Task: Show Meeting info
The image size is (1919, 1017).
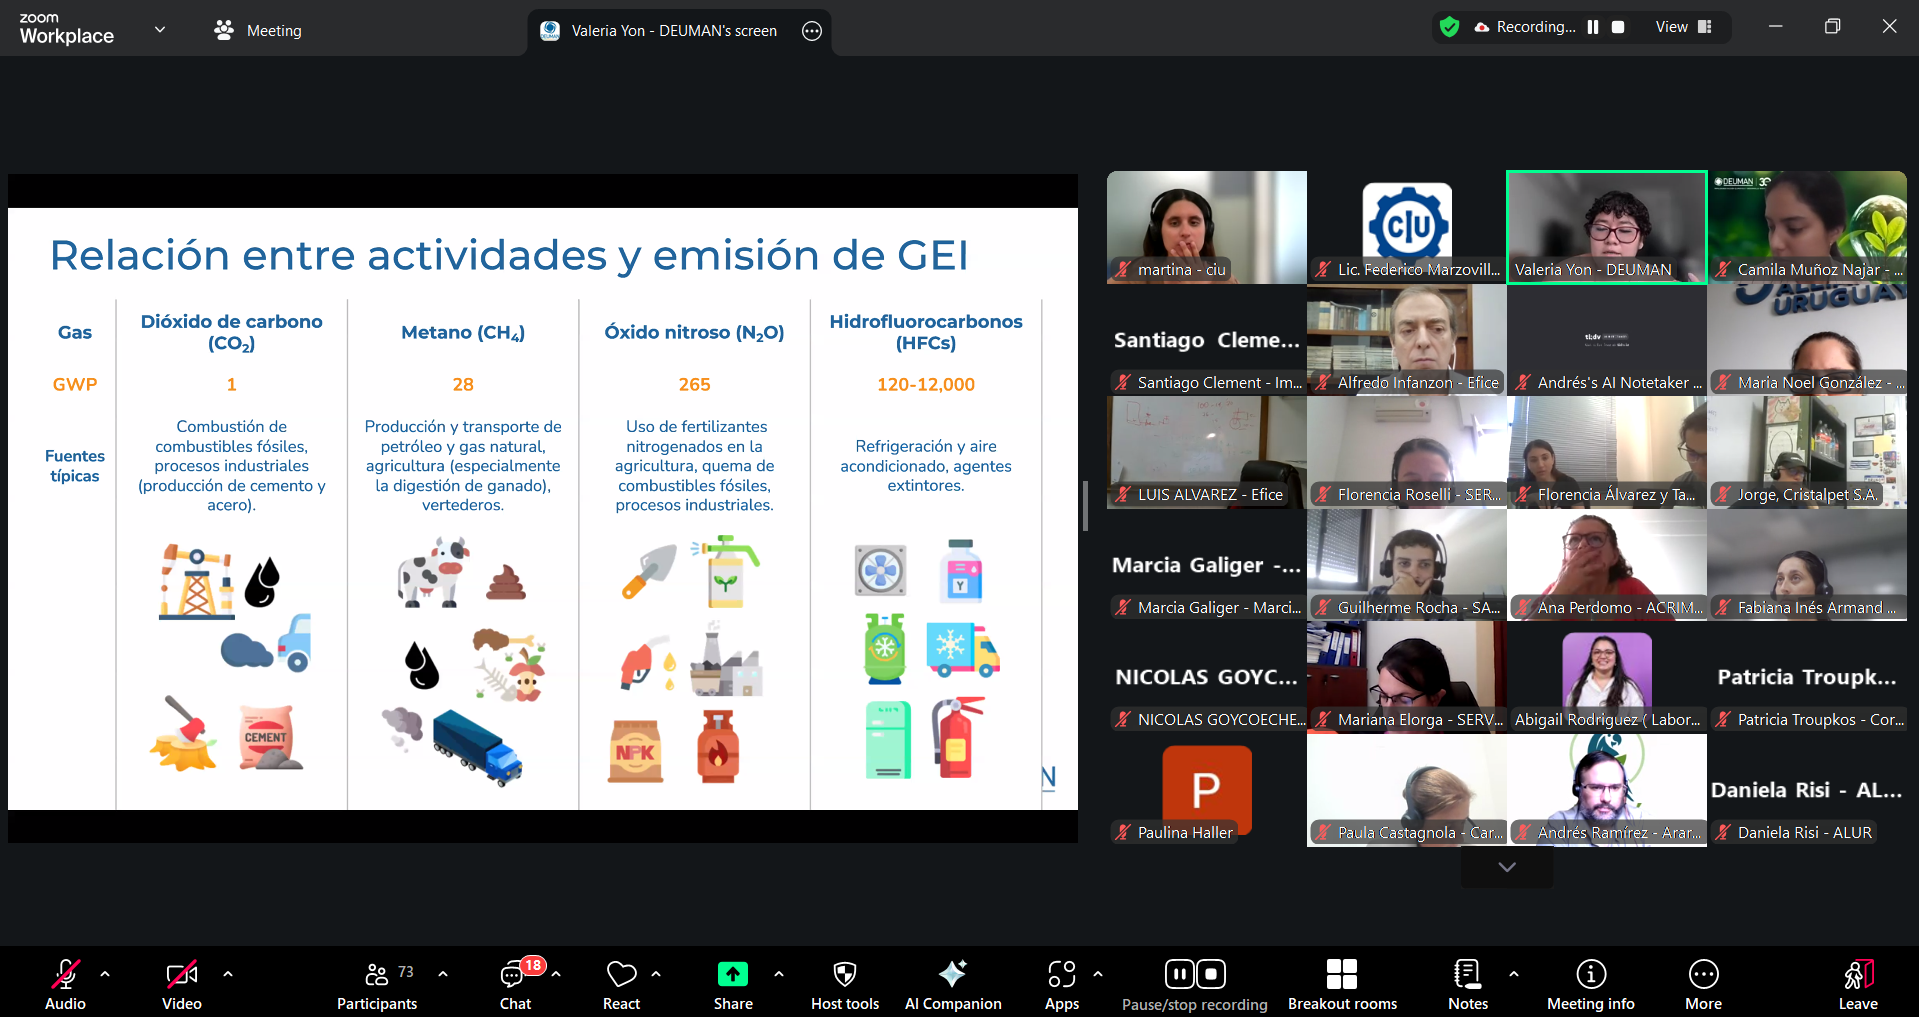Action: coord(1590,985)
